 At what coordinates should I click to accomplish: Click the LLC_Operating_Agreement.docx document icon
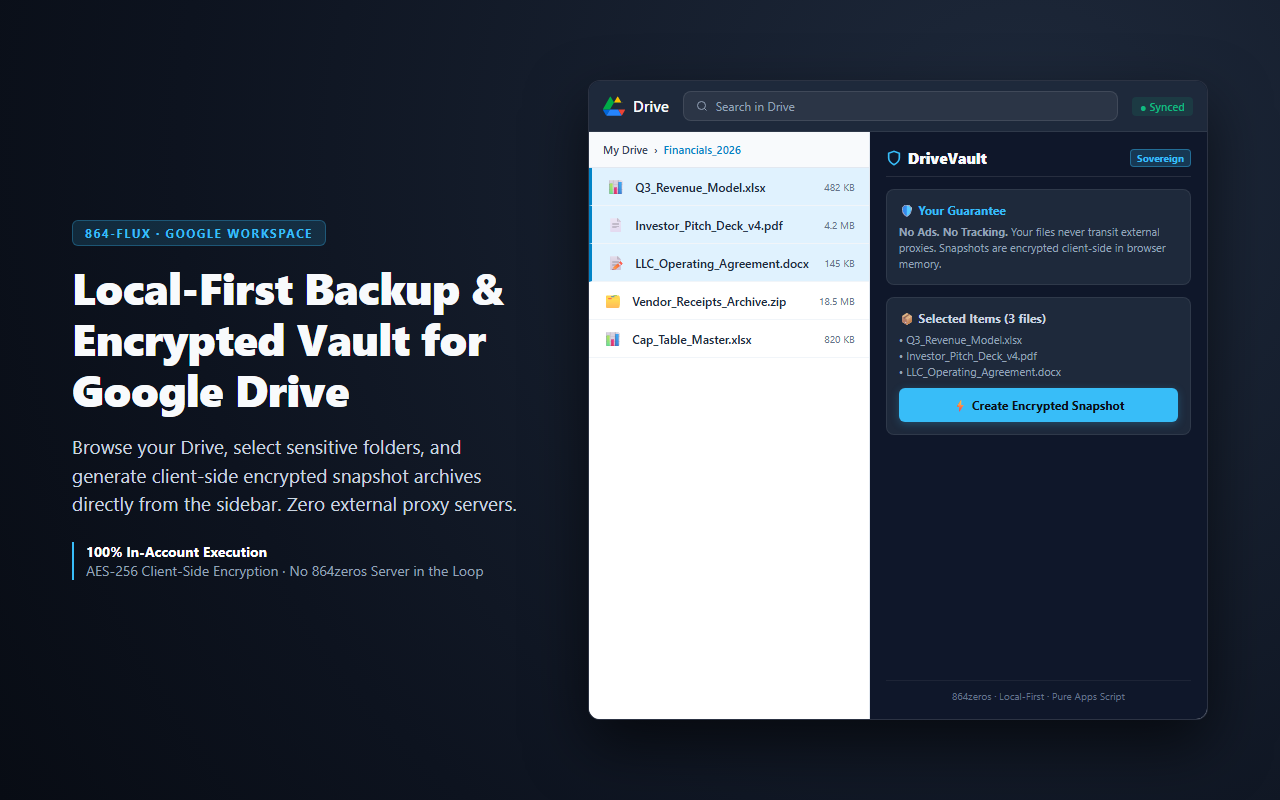[x=615, y=263]
